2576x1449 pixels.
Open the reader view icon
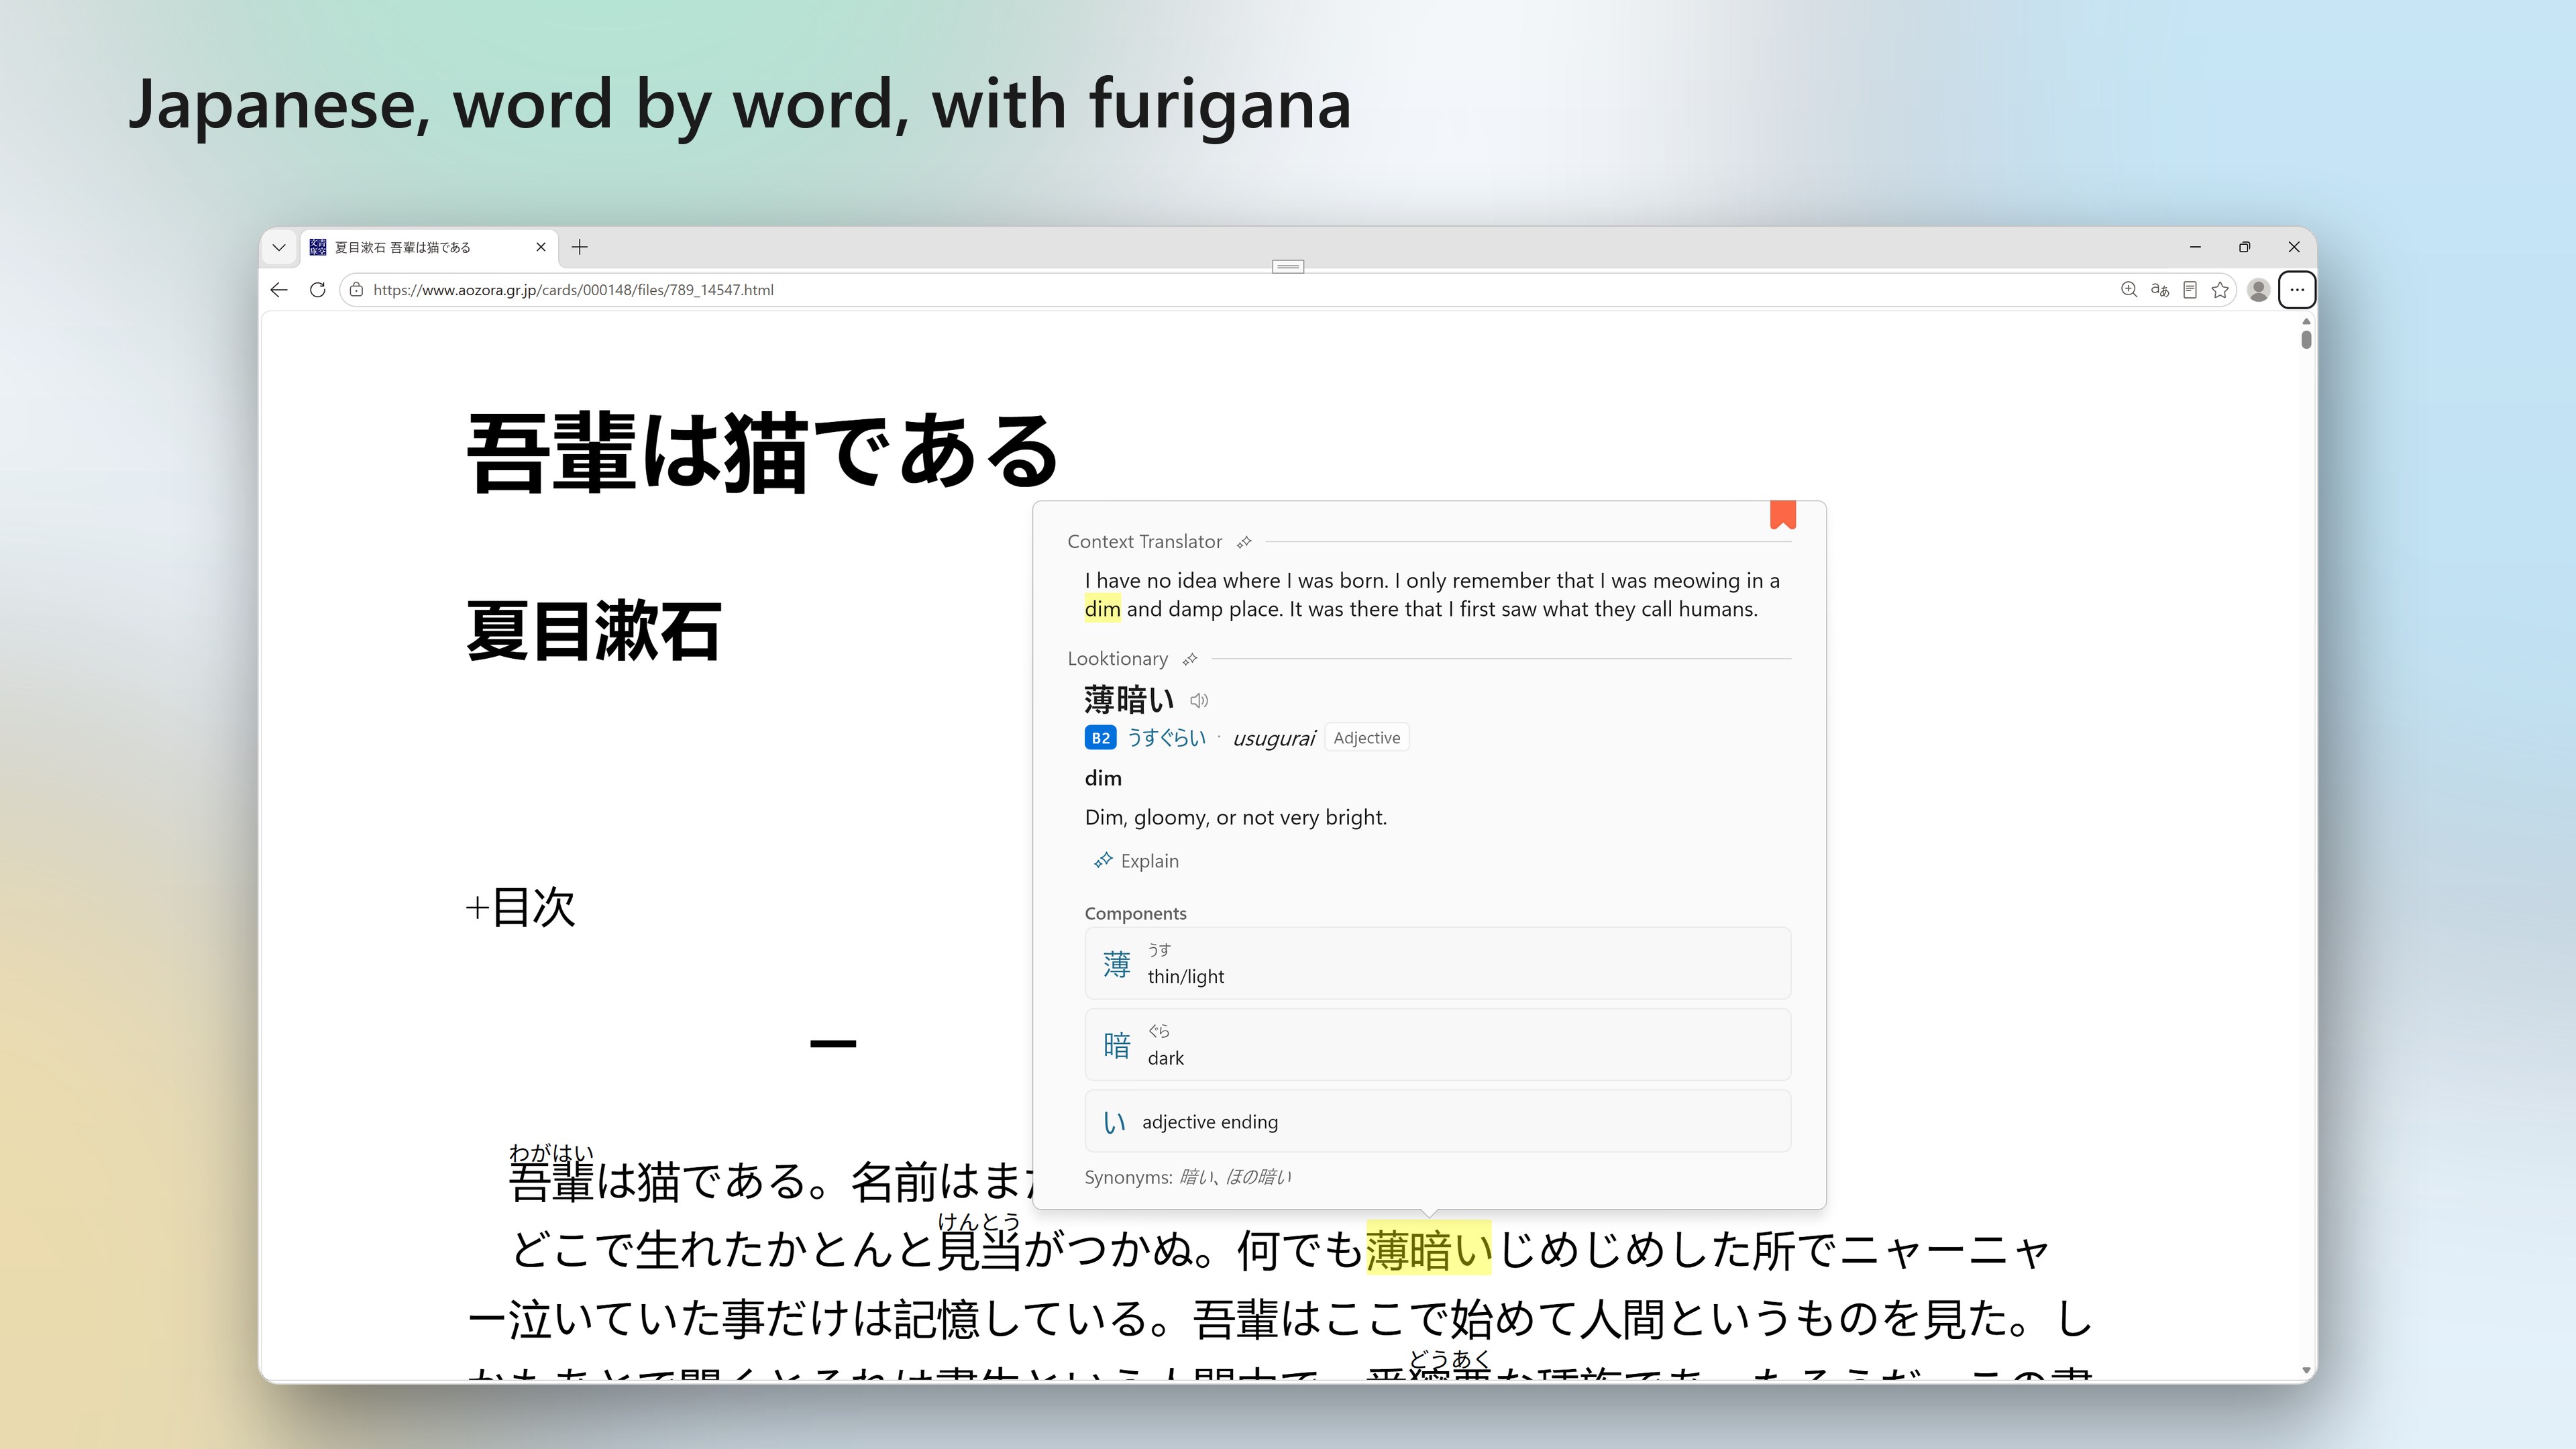coord(2190,290)
